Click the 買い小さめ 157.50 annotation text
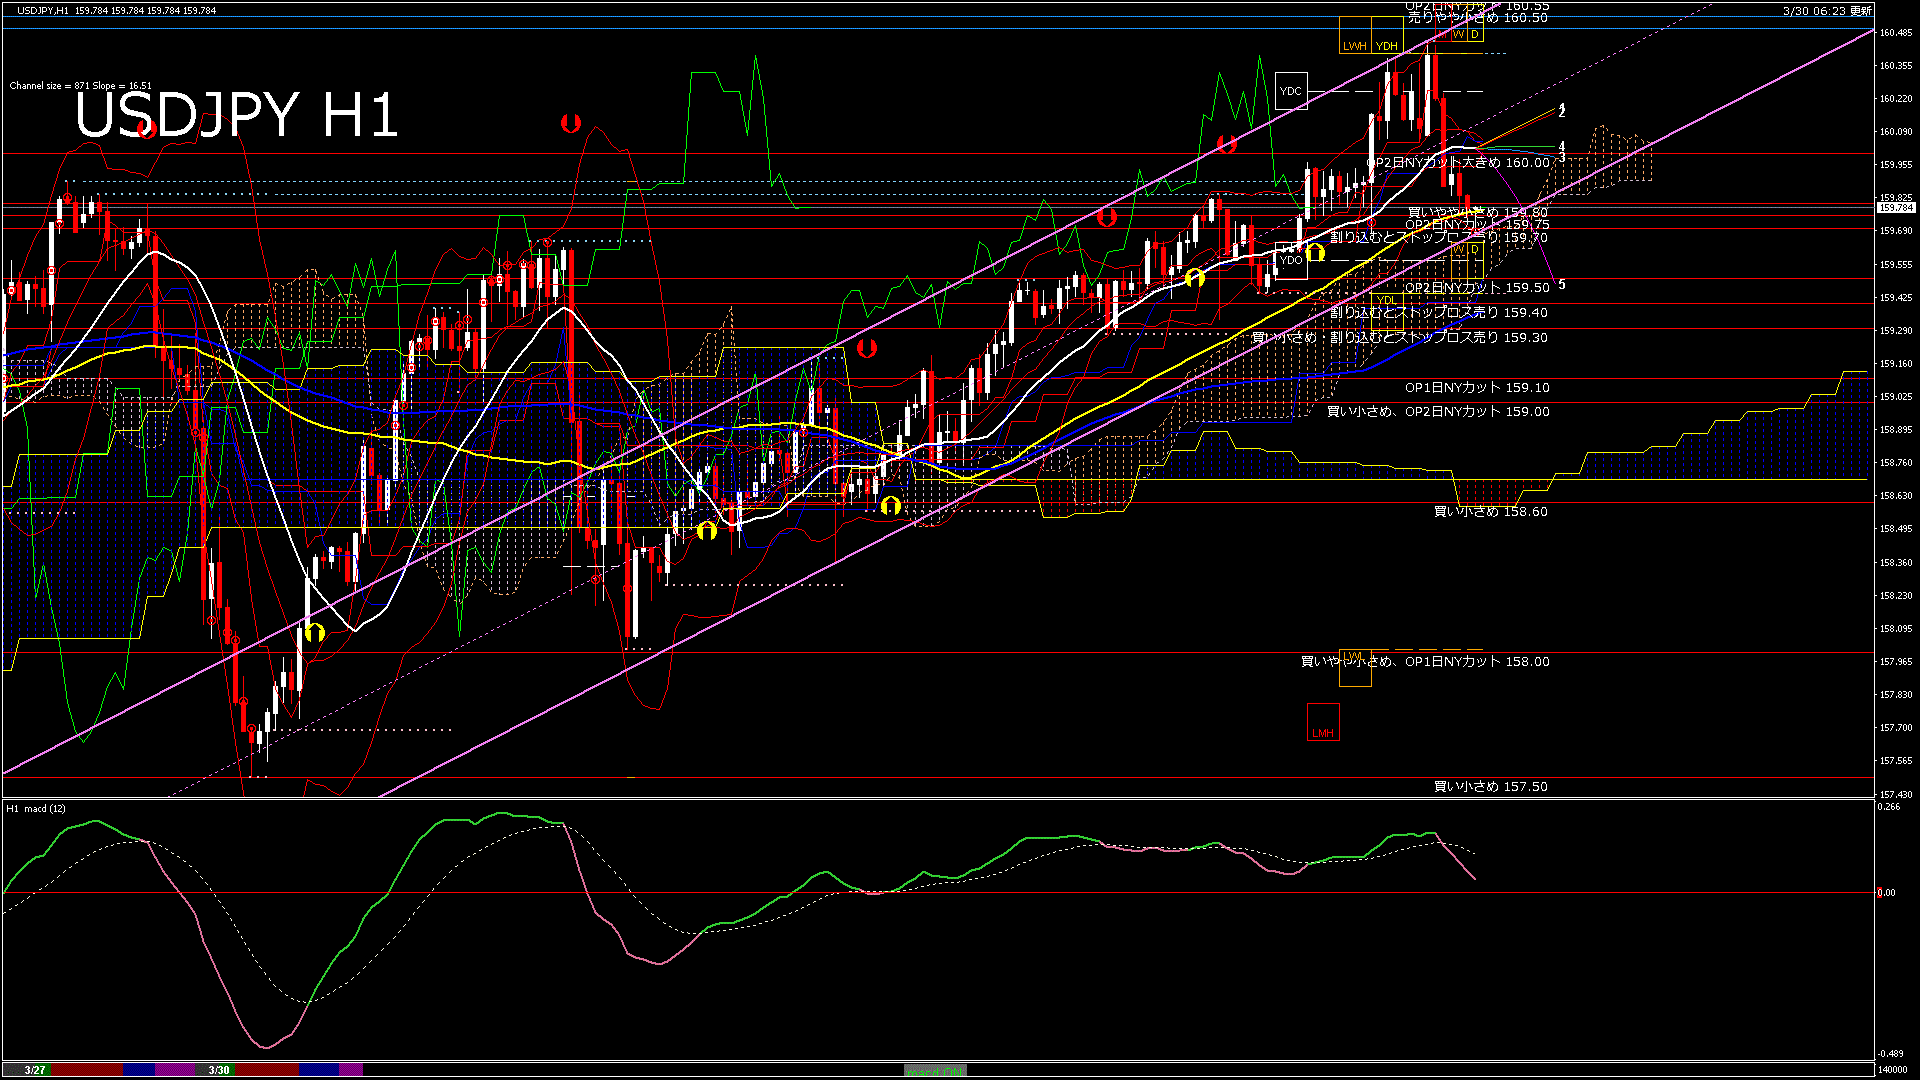The width and height of the screenshot is (1920, 1080). click(x=1490, y=787)
